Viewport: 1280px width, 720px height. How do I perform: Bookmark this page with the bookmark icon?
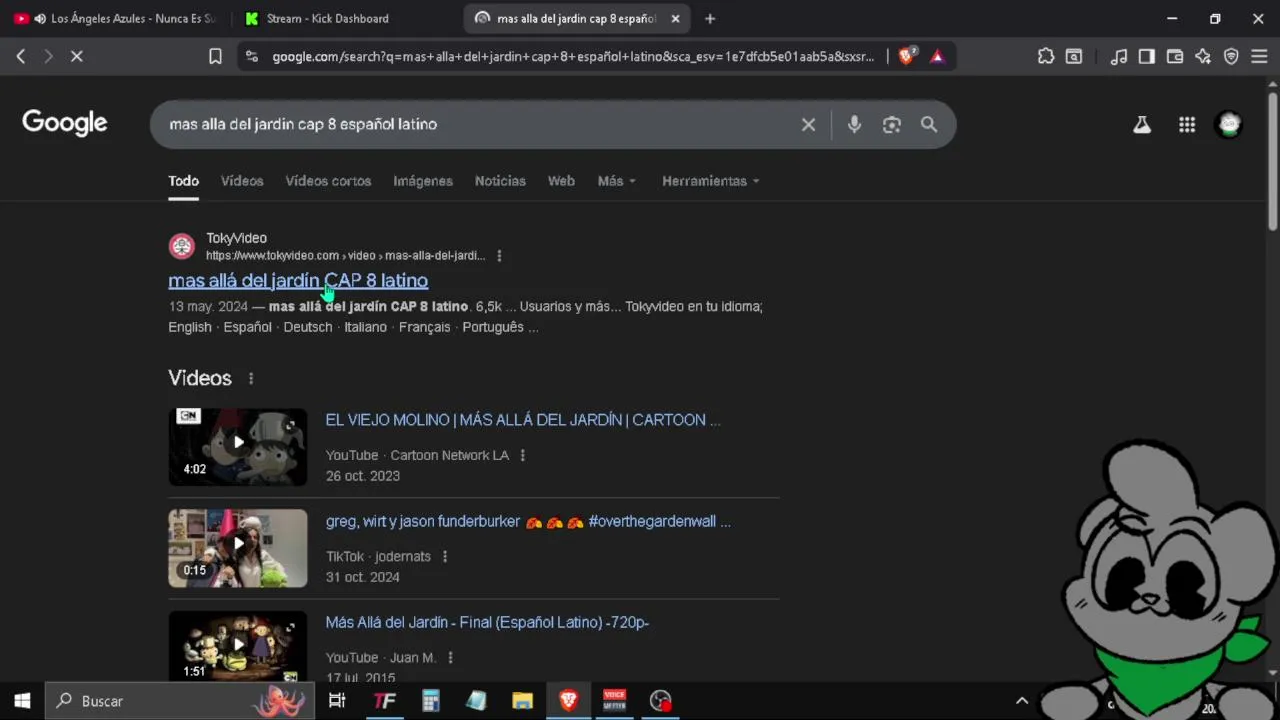tap(215, 57)
